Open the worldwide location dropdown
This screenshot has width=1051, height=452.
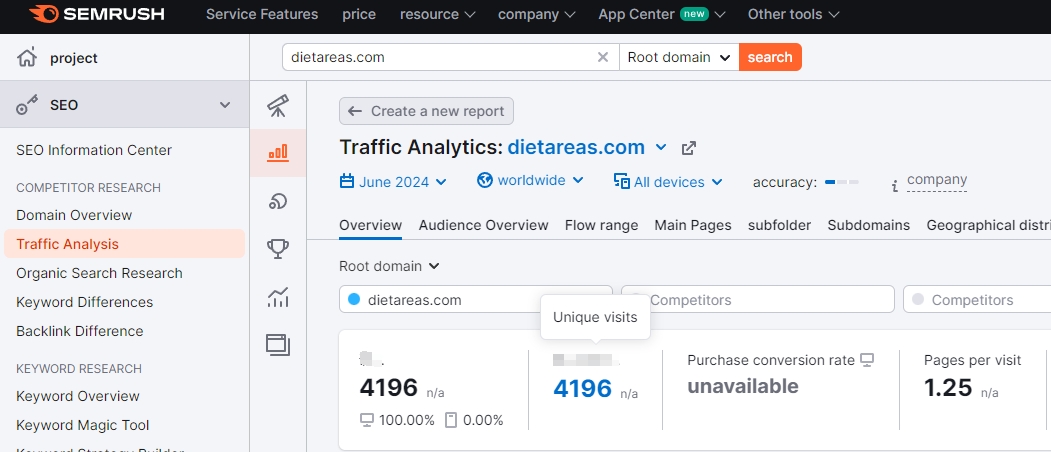[x=530, y=180]
